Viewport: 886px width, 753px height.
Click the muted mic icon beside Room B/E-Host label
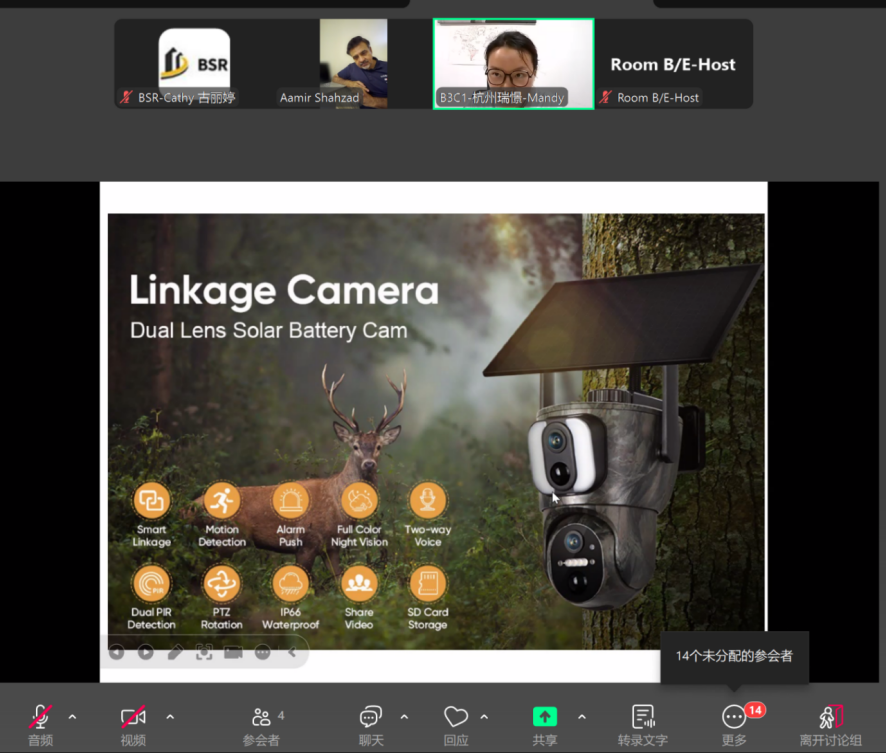[x=605, y=97]
